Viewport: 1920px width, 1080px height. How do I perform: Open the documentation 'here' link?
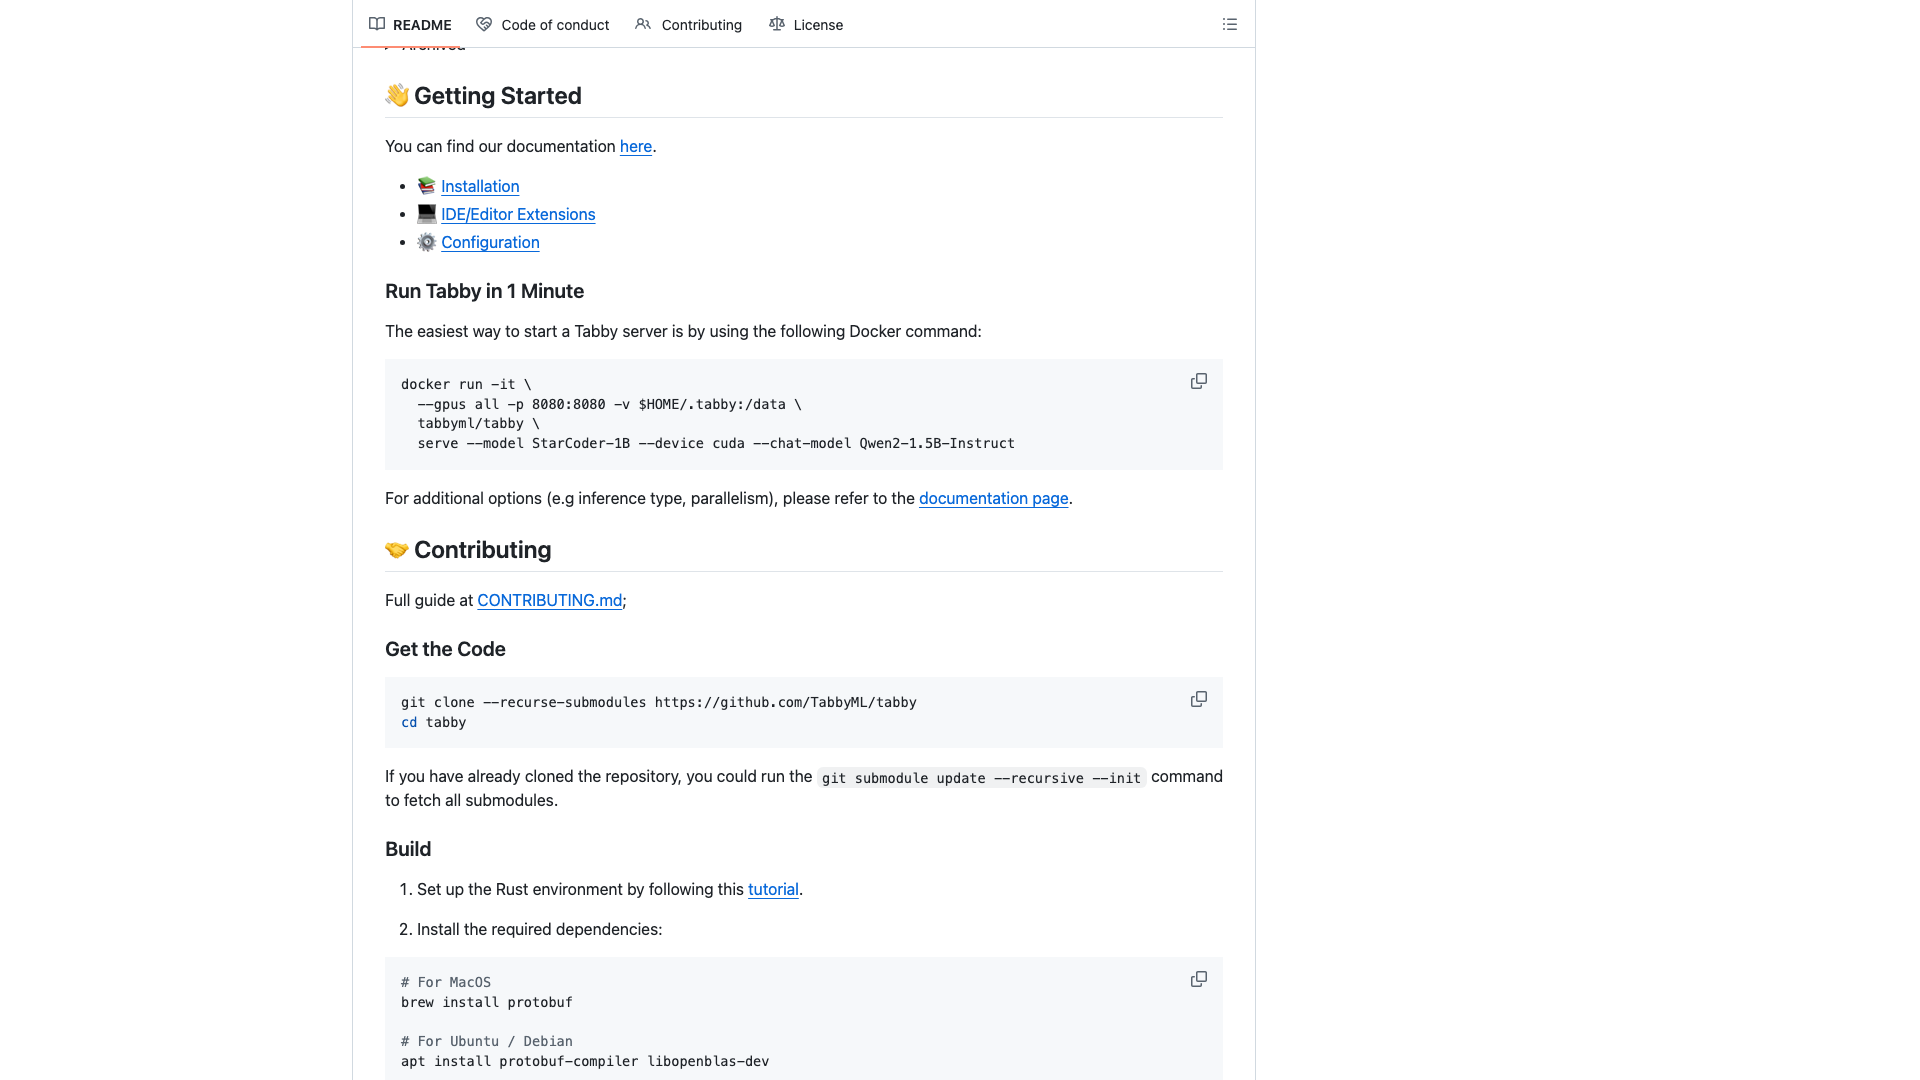click(636, 146)
